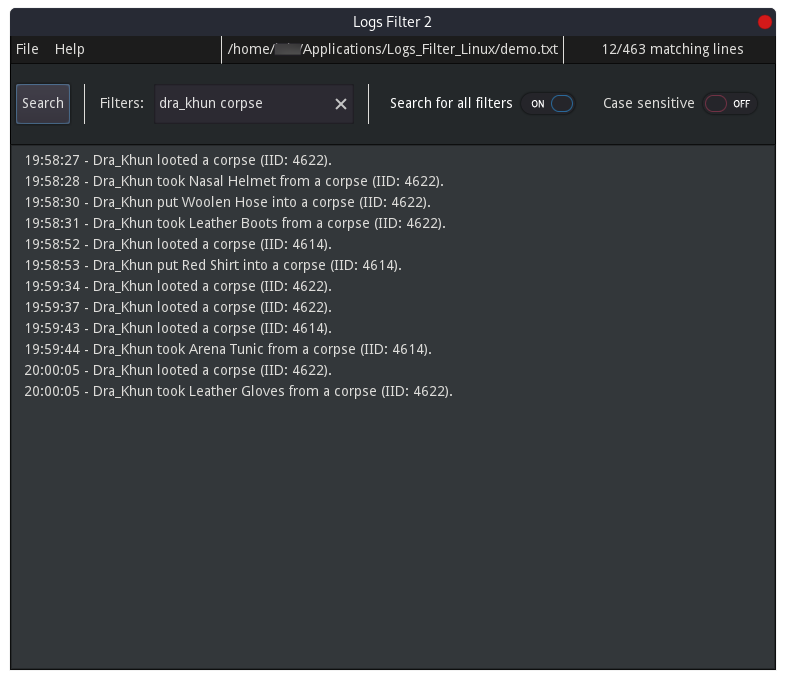Select the Nasal Helmet log line

click(x=234, y=181)
